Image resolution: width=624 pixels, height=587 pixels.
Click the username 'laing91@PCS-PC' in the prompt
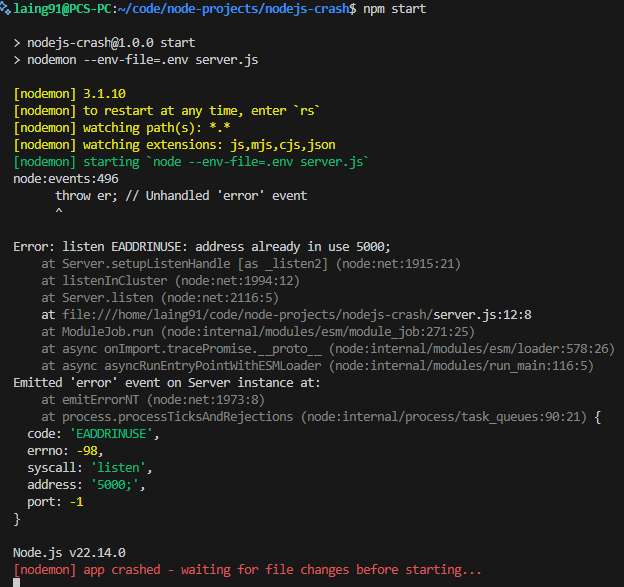pos(62,9)
